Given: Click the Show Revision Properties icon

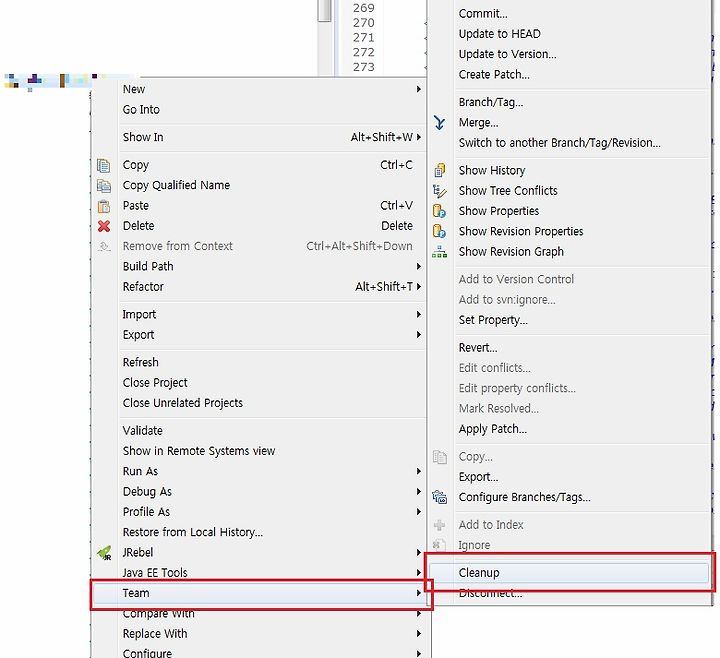Looking at the screenshot, I should click(x=439, y=231).
